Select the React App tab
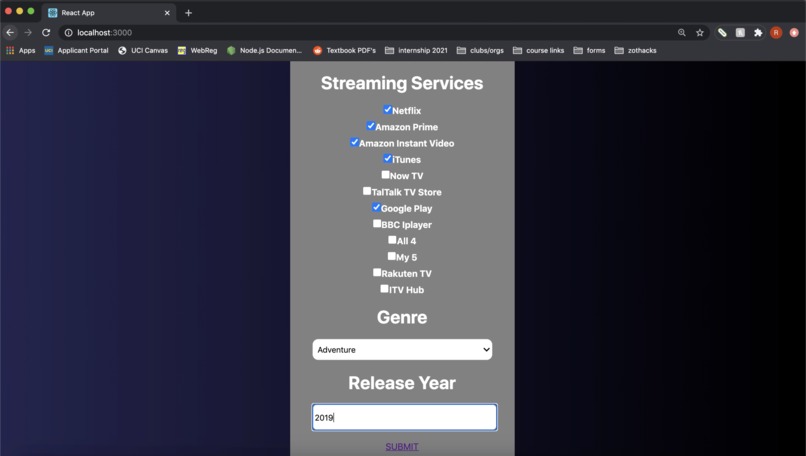806x456 pixels. (x=109, y=13)
